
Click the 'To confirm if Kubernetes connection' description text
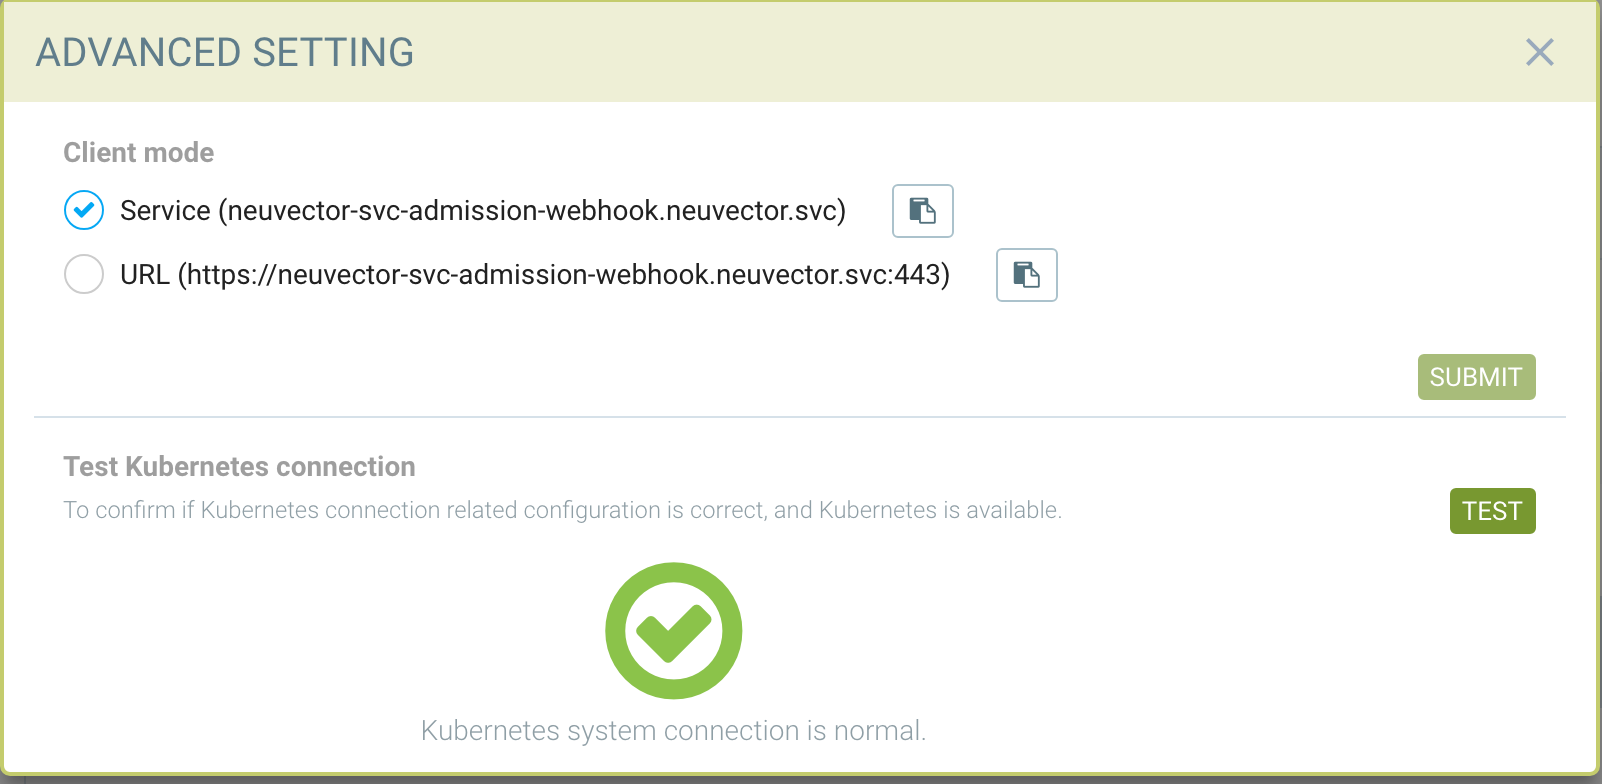coord(562,511)
